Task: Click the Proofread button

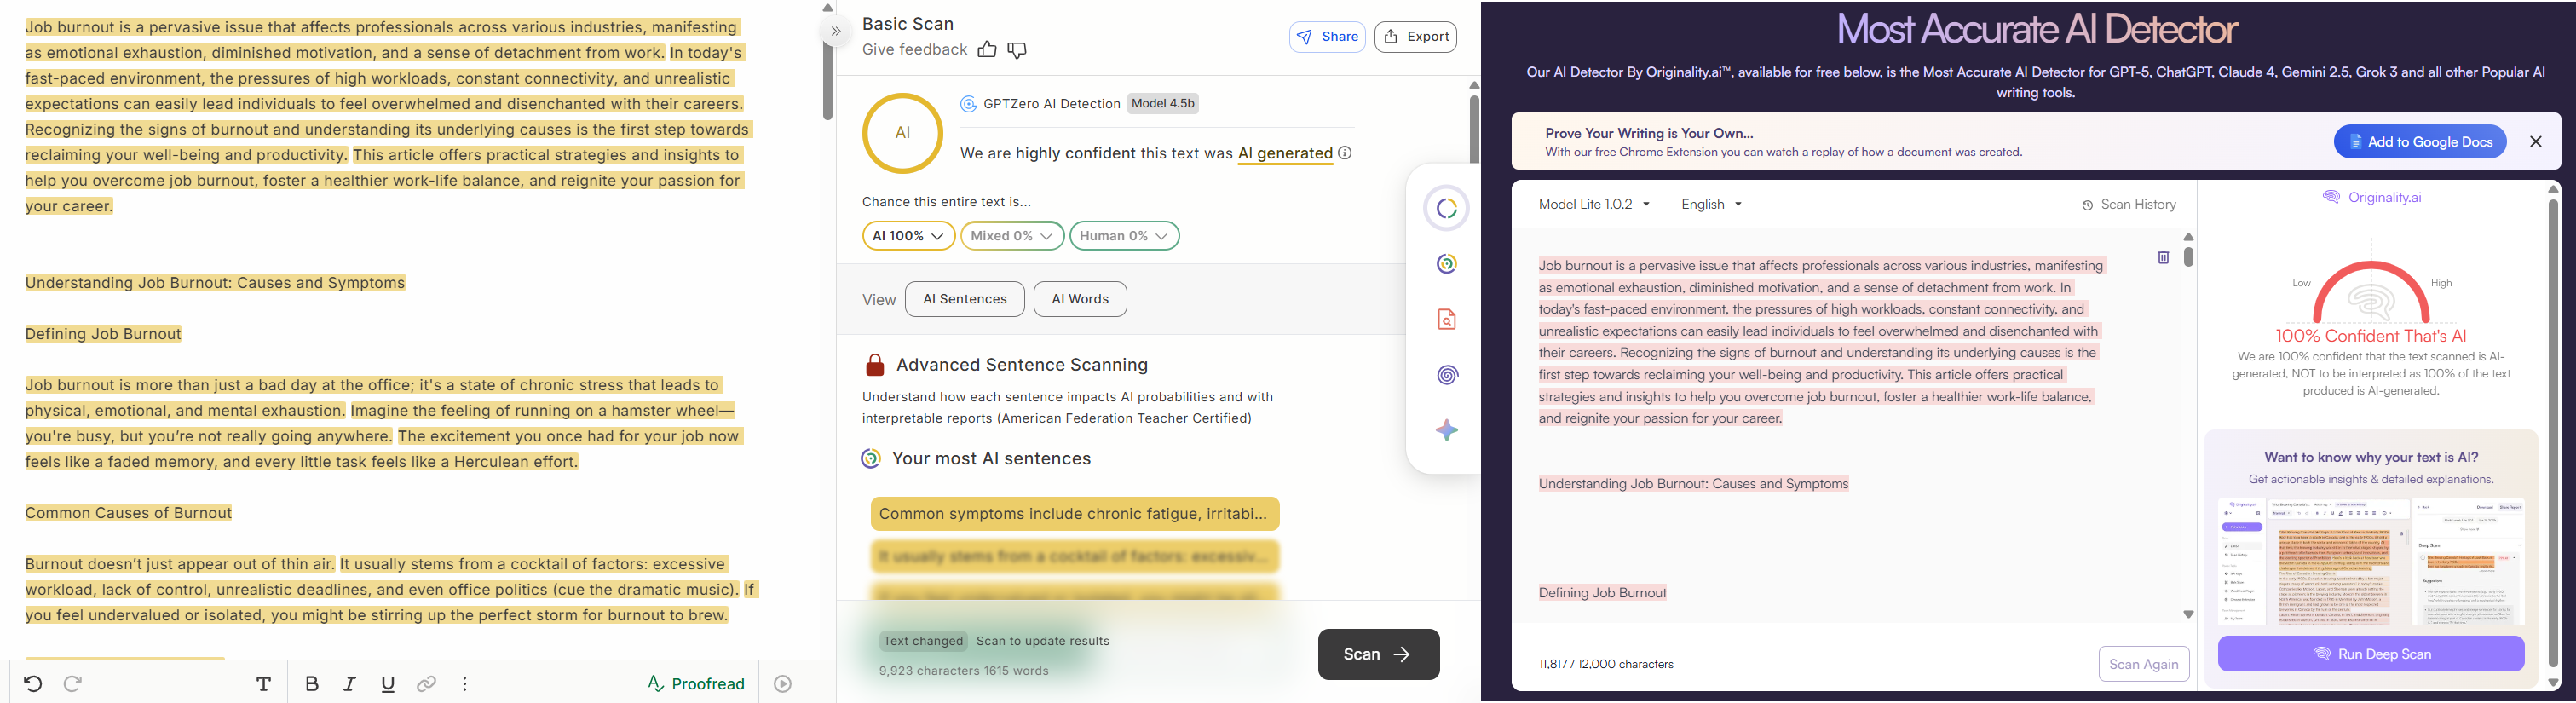Action: 696,684
